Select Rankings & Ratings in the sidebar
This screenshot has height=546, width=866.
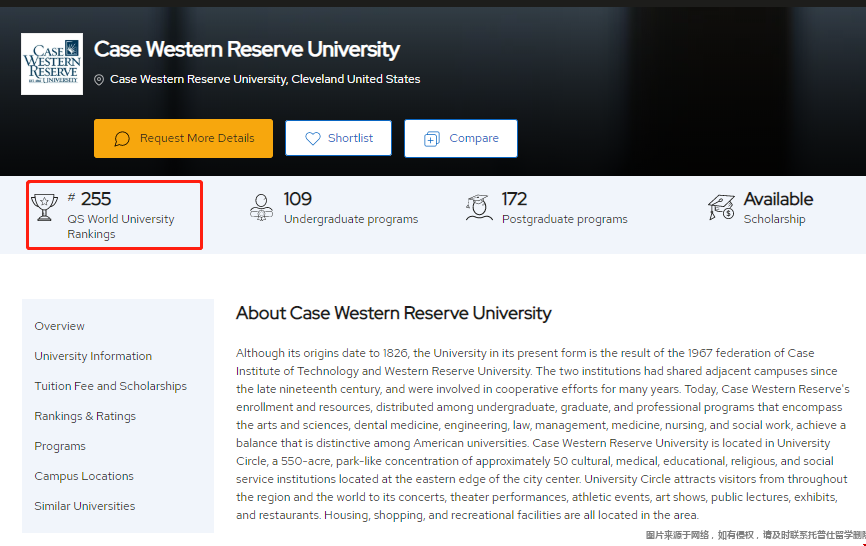(x=85, y=416)
